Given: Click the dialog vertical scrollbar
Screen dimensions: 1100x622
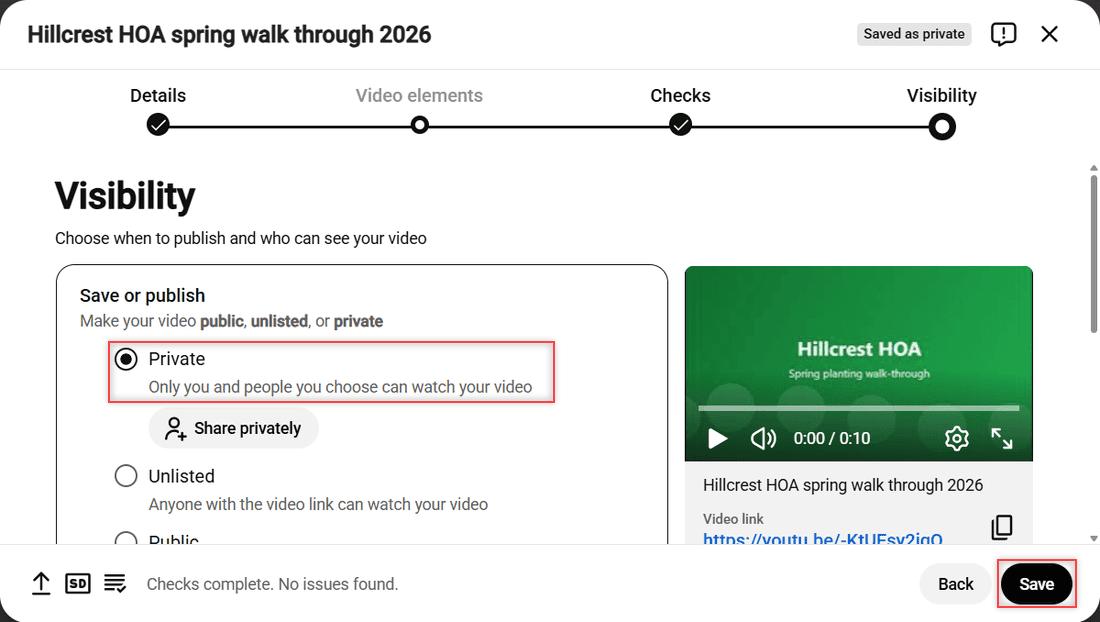Looking at the screenshot, I should click(x=1093, y=253).
